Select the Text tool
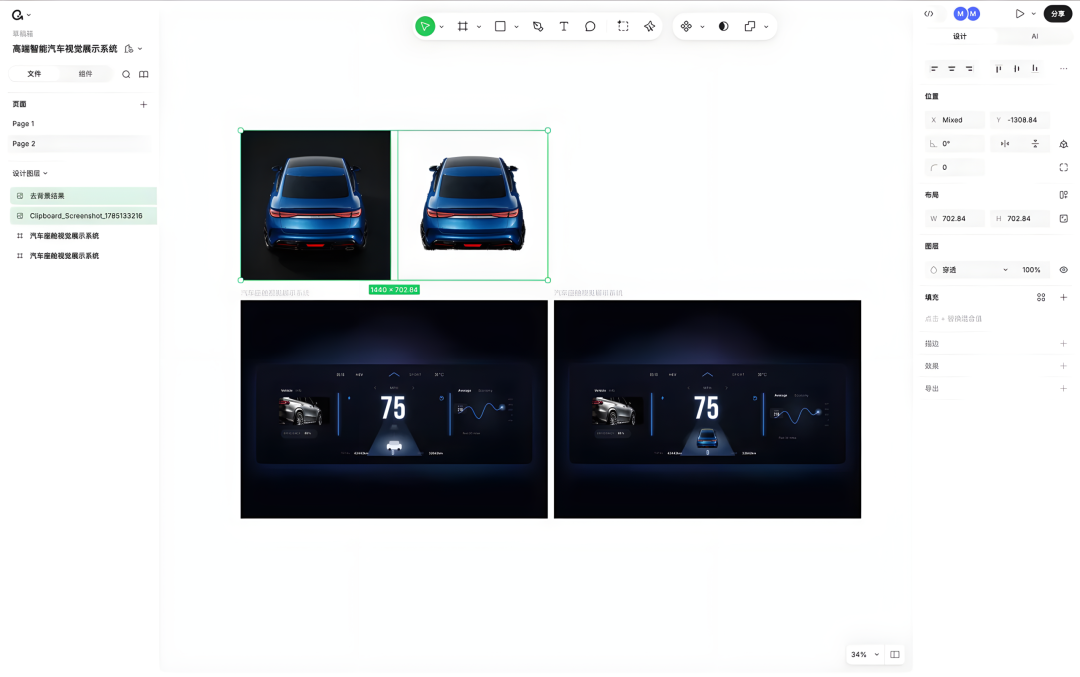Viewport: 1080px width, 677px height. [x=563, y=26]
